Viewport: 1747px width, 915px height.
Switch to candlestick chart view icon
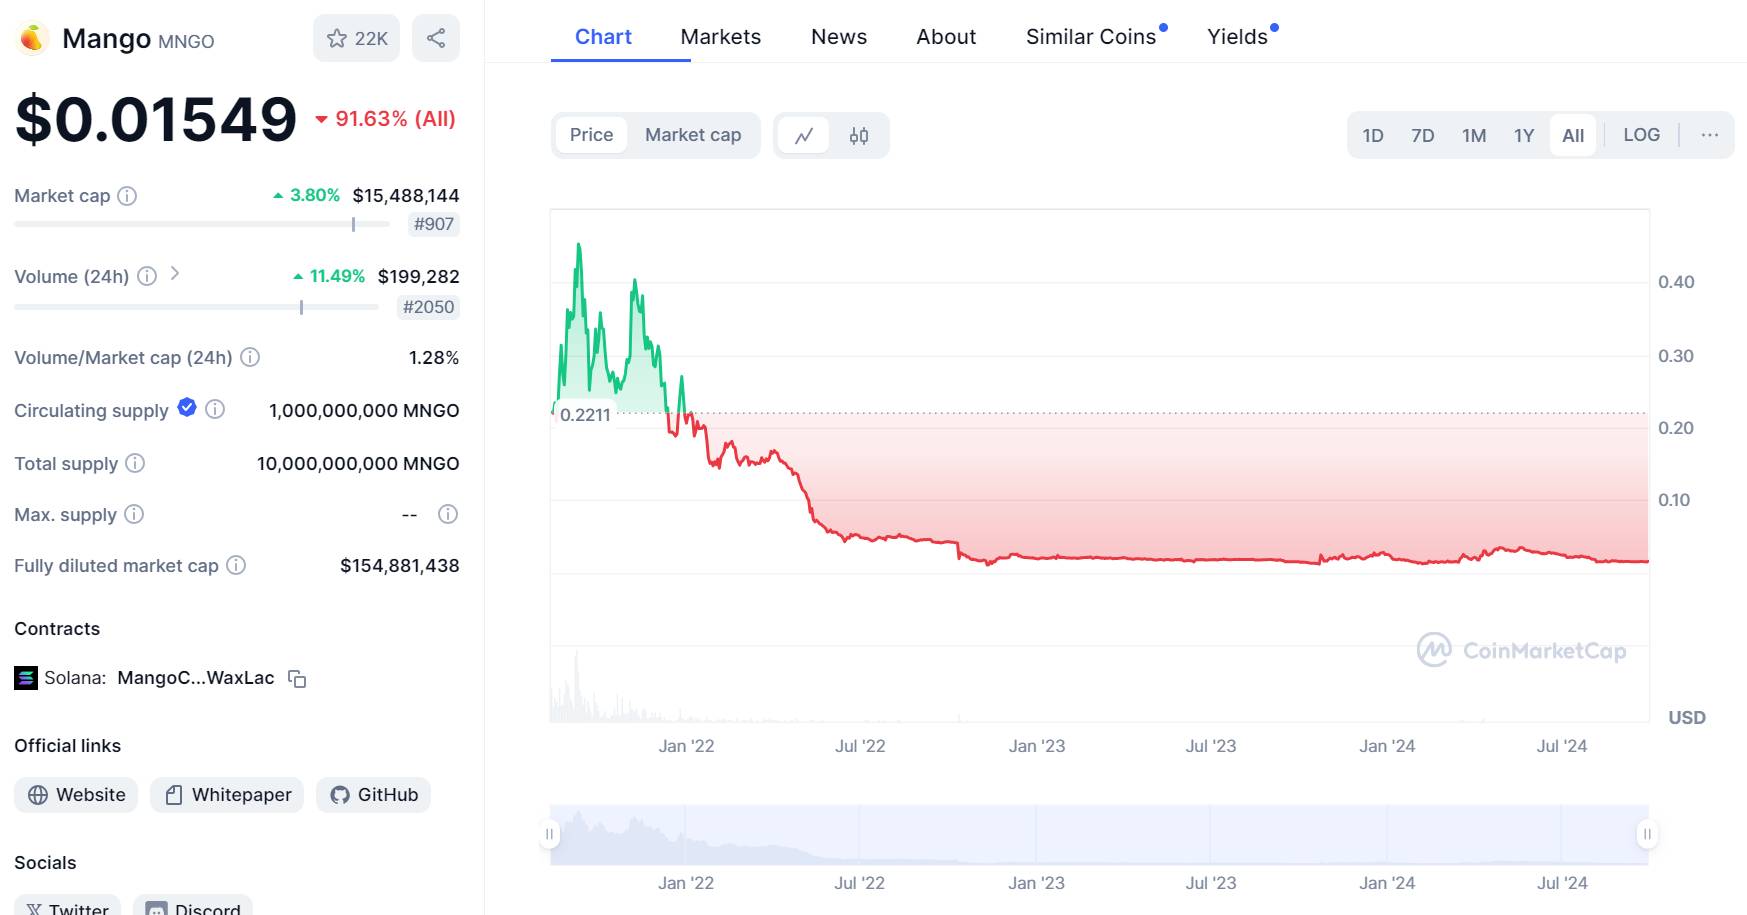point(859,135)
